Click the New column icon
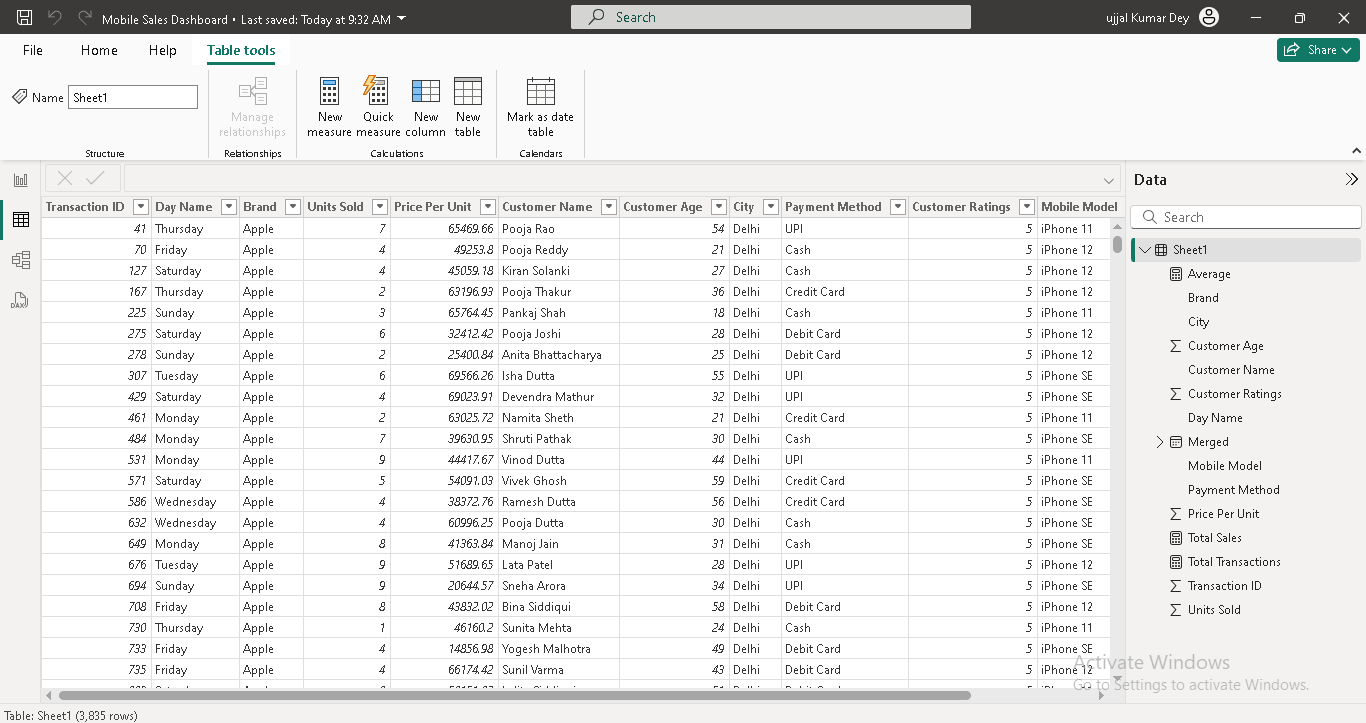 (x=426, y=92)
